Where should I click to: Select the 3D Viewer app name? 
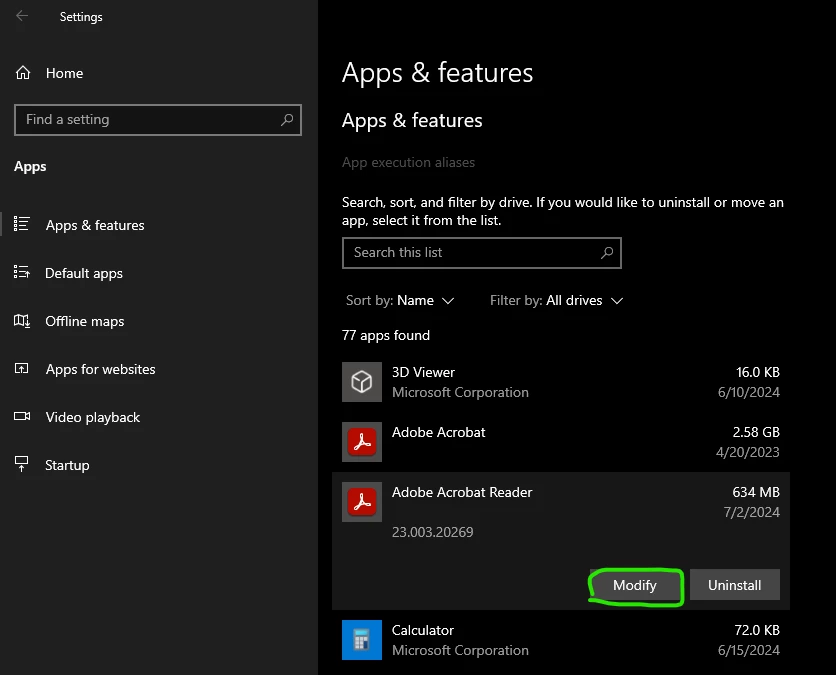(423, 372)
